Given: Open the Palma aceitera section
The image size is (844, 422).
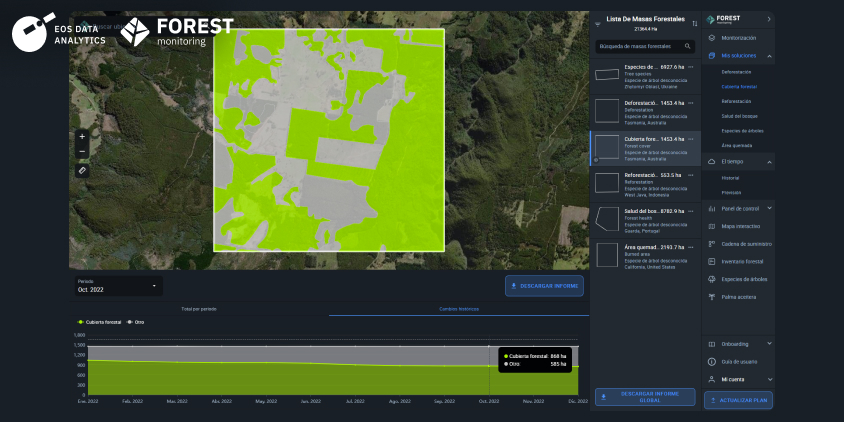Looking at the screenshot, I should point(738,297).
